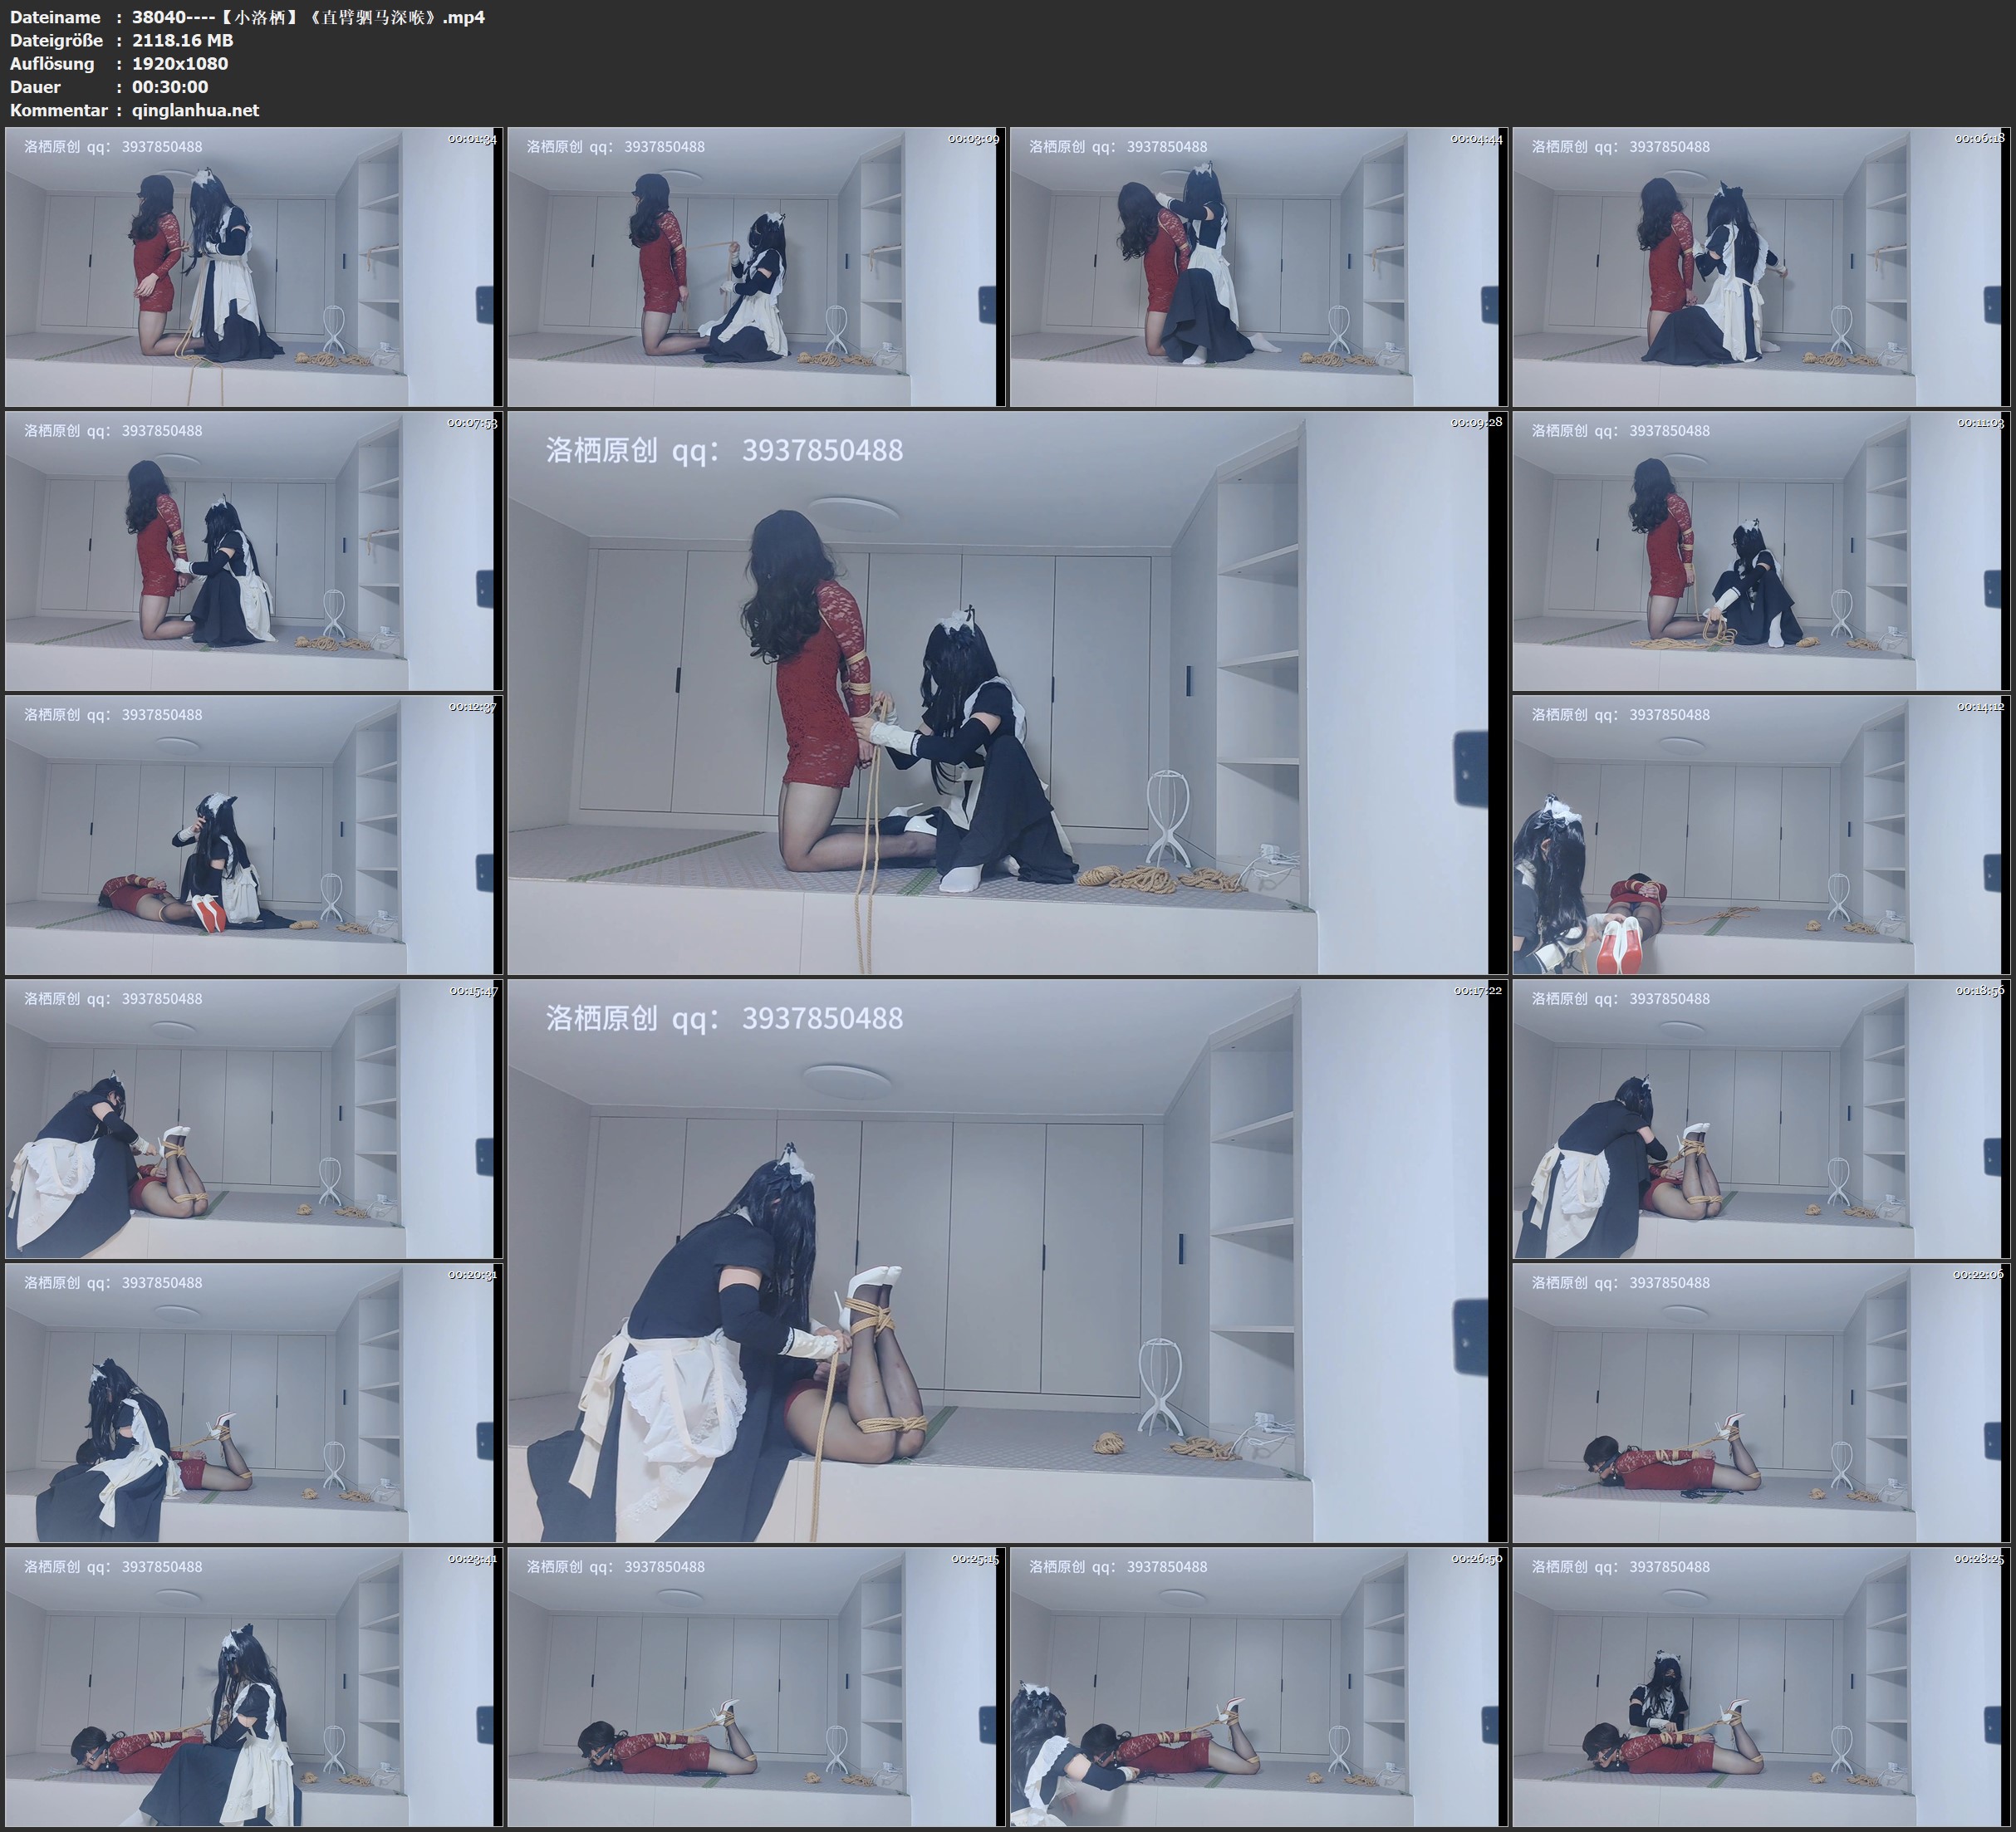Image resolution: width=2016 pixels, height=1832 pixels.
Task: Click the thumbnail timestamped 00:01:34
Action: pos(252,267)
